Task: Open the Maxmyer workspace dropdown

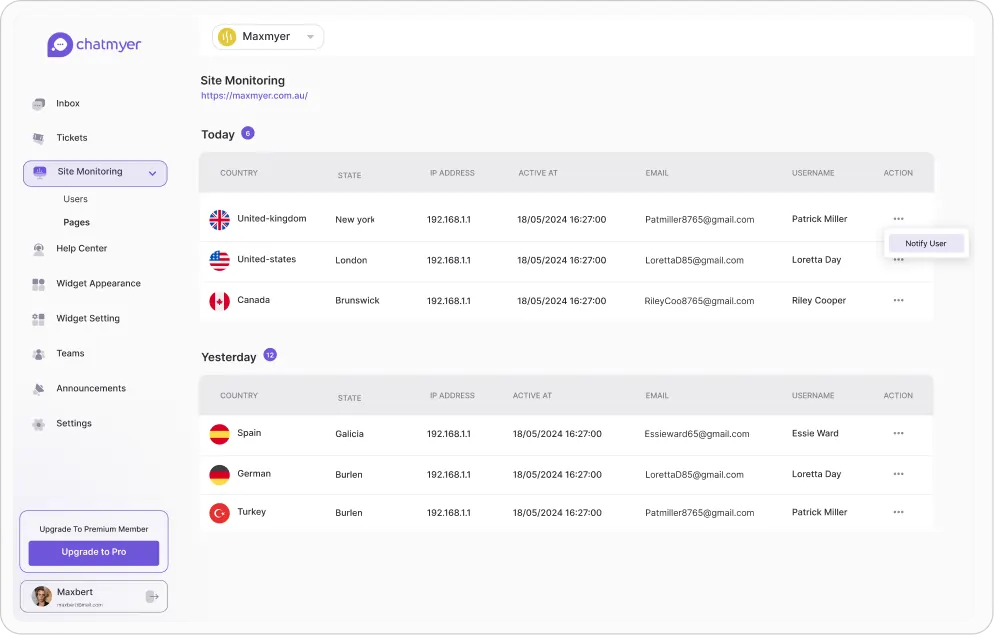Action: coord(268,37)
